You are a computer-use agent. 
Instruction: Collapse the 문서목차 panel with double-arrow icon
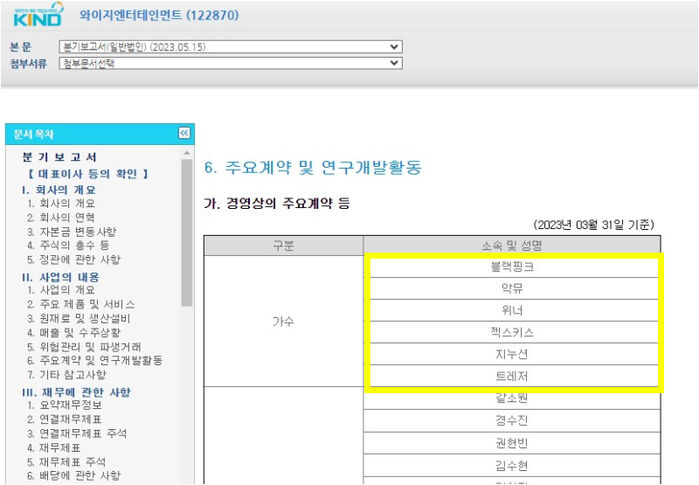184,133
